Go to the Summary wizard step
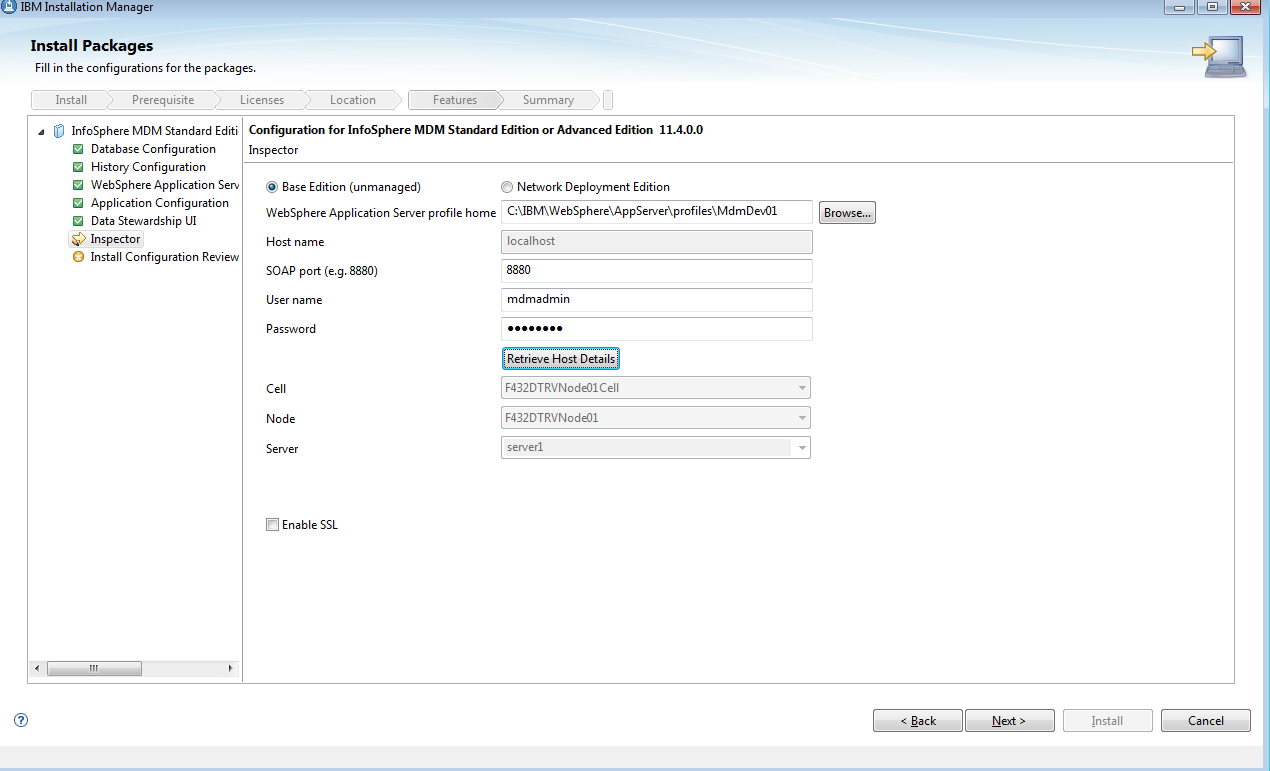The image size is (1270, 771). point(548,100)
